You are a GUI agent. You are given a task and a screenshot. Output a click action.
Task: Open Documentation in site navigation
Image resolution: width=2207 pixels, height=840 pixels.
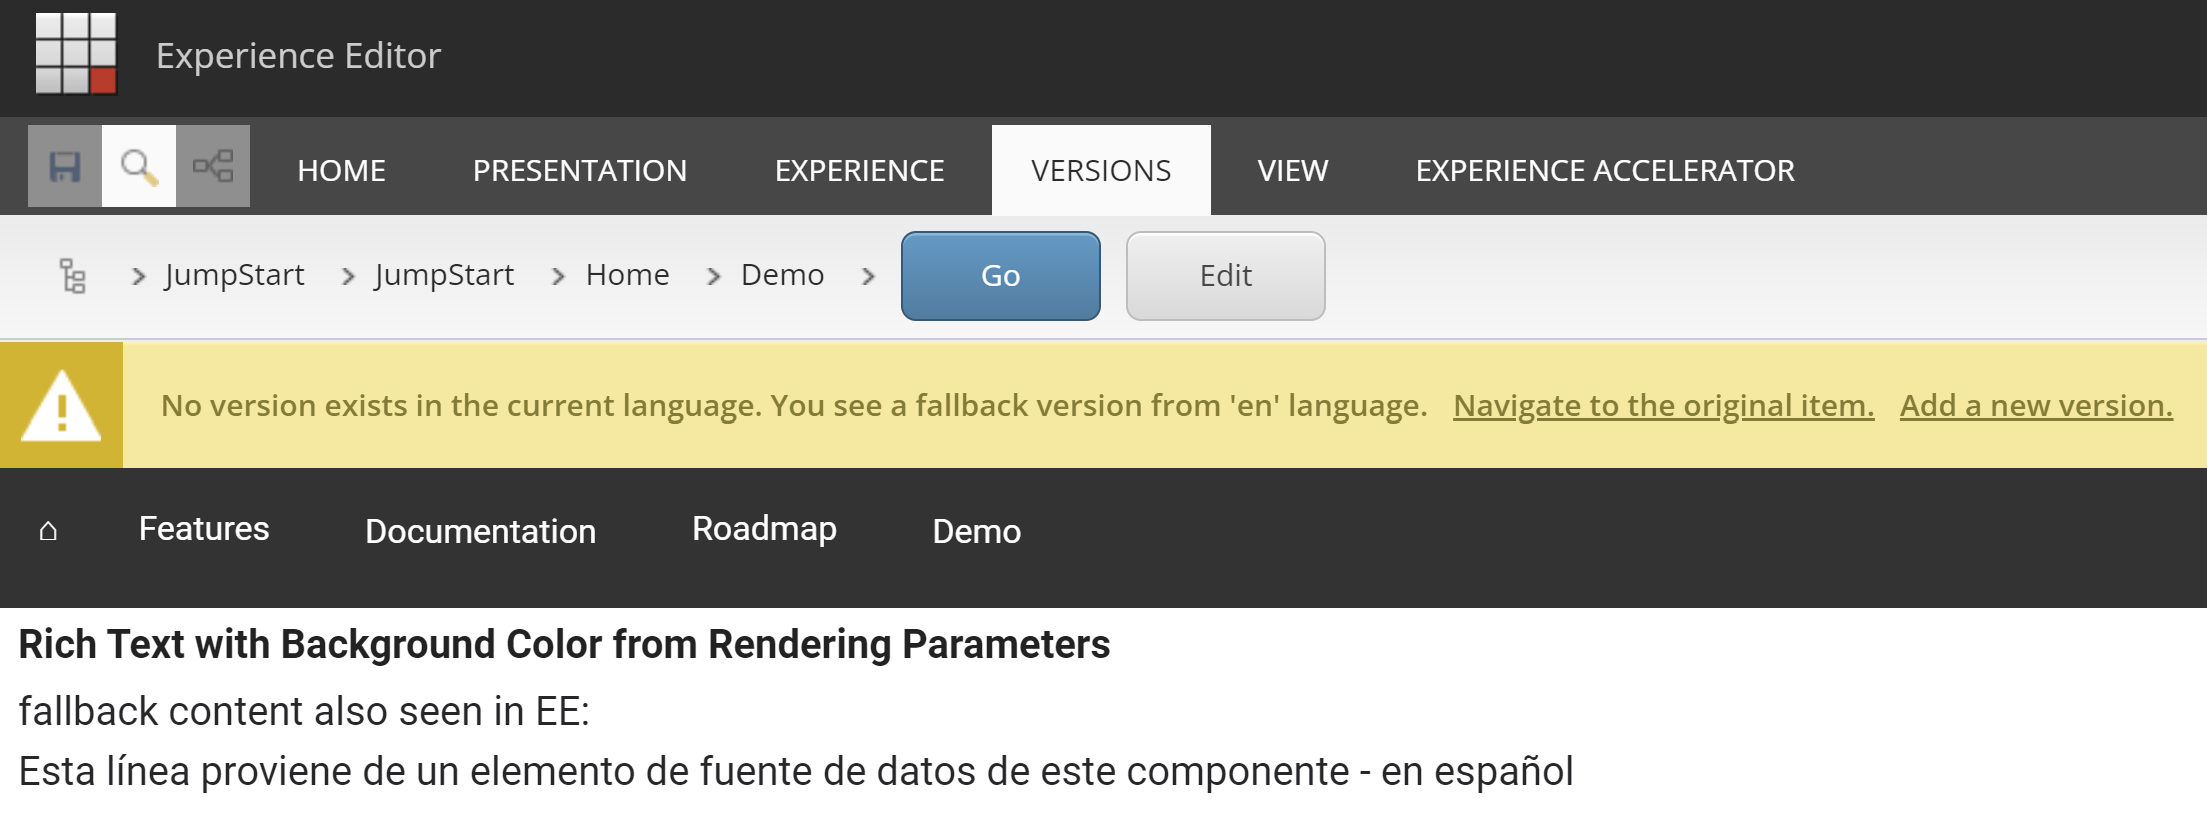[x=480, y=531]
